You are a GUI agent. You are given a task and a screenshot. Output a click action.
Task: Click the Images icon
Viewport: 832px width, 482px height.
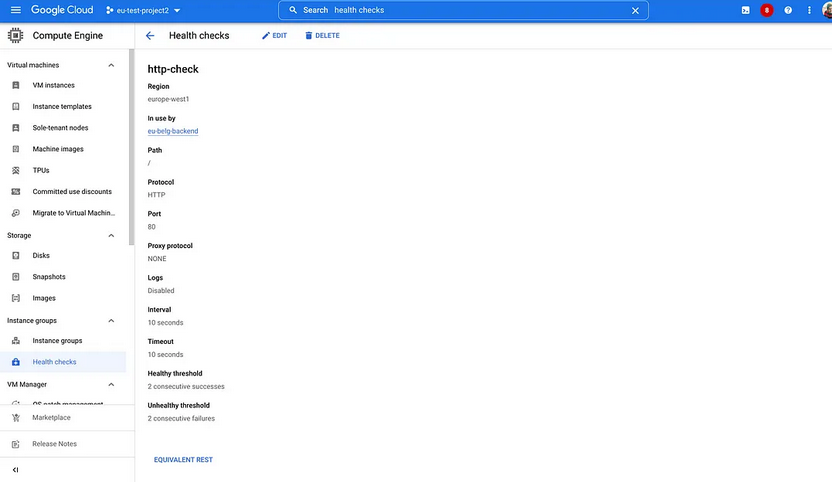click(16, 298)
